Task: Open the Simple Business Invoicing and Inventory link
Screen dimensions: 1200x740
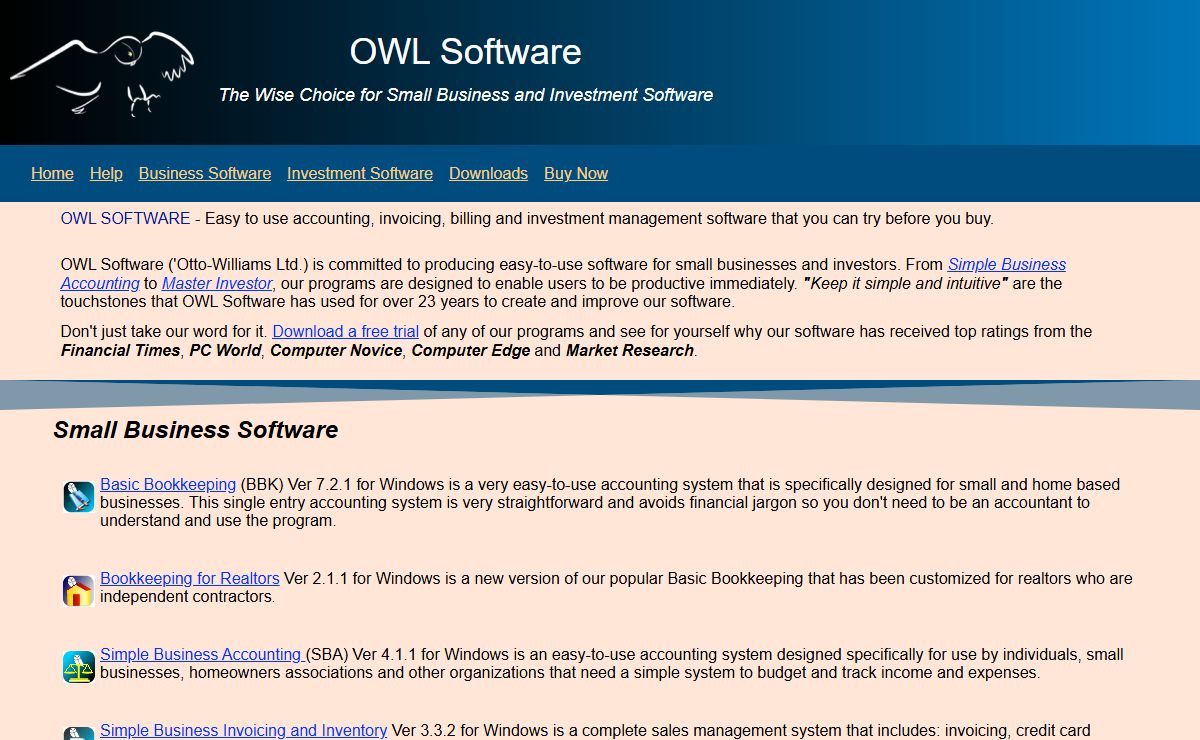Action: (x=243, y=730)
